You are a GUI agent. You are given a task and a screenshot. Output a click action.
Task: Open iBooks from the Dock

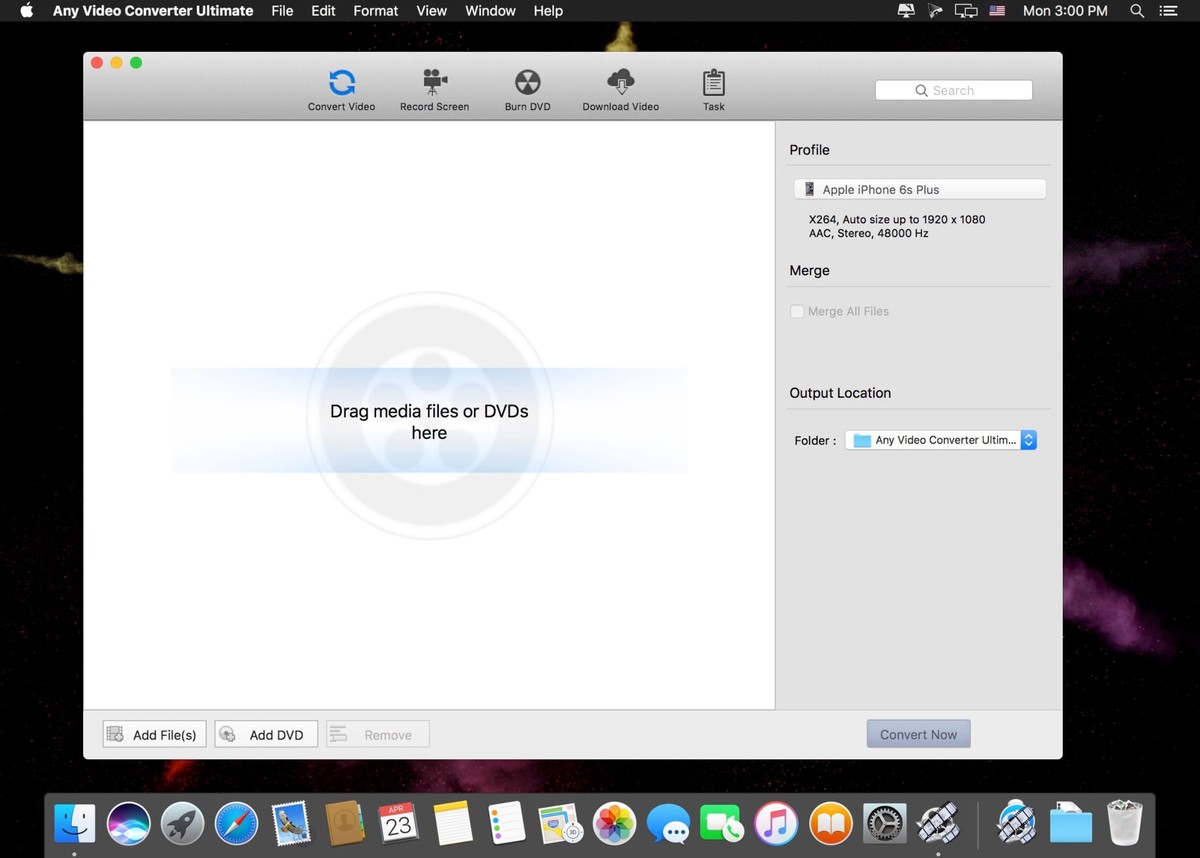click(x=830, y=824)
